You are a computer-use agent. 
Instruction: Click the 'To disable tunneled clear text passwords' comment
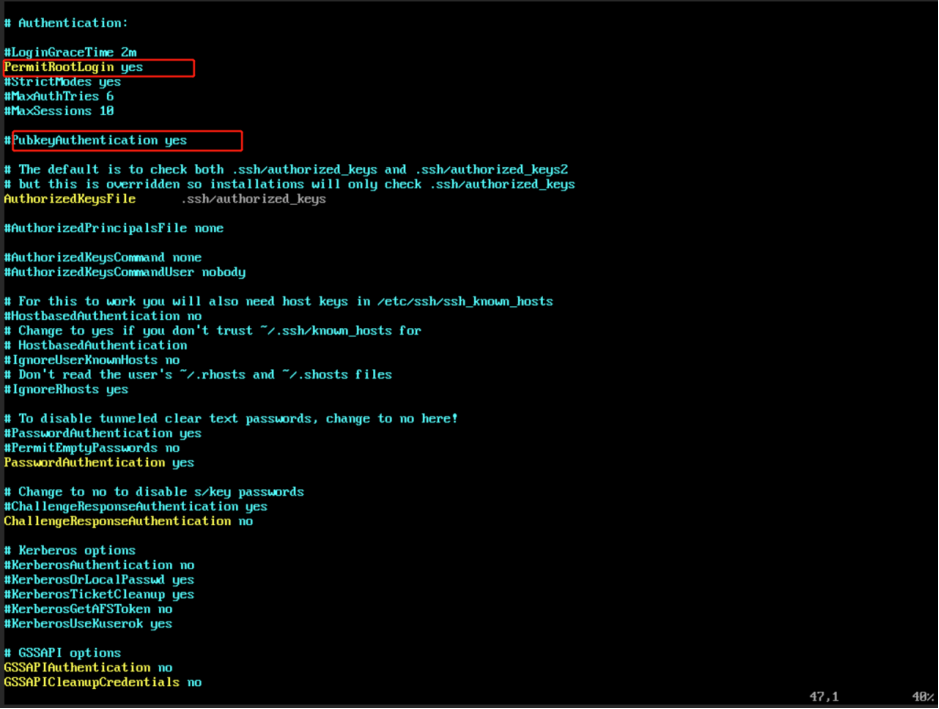pos(231,419)
